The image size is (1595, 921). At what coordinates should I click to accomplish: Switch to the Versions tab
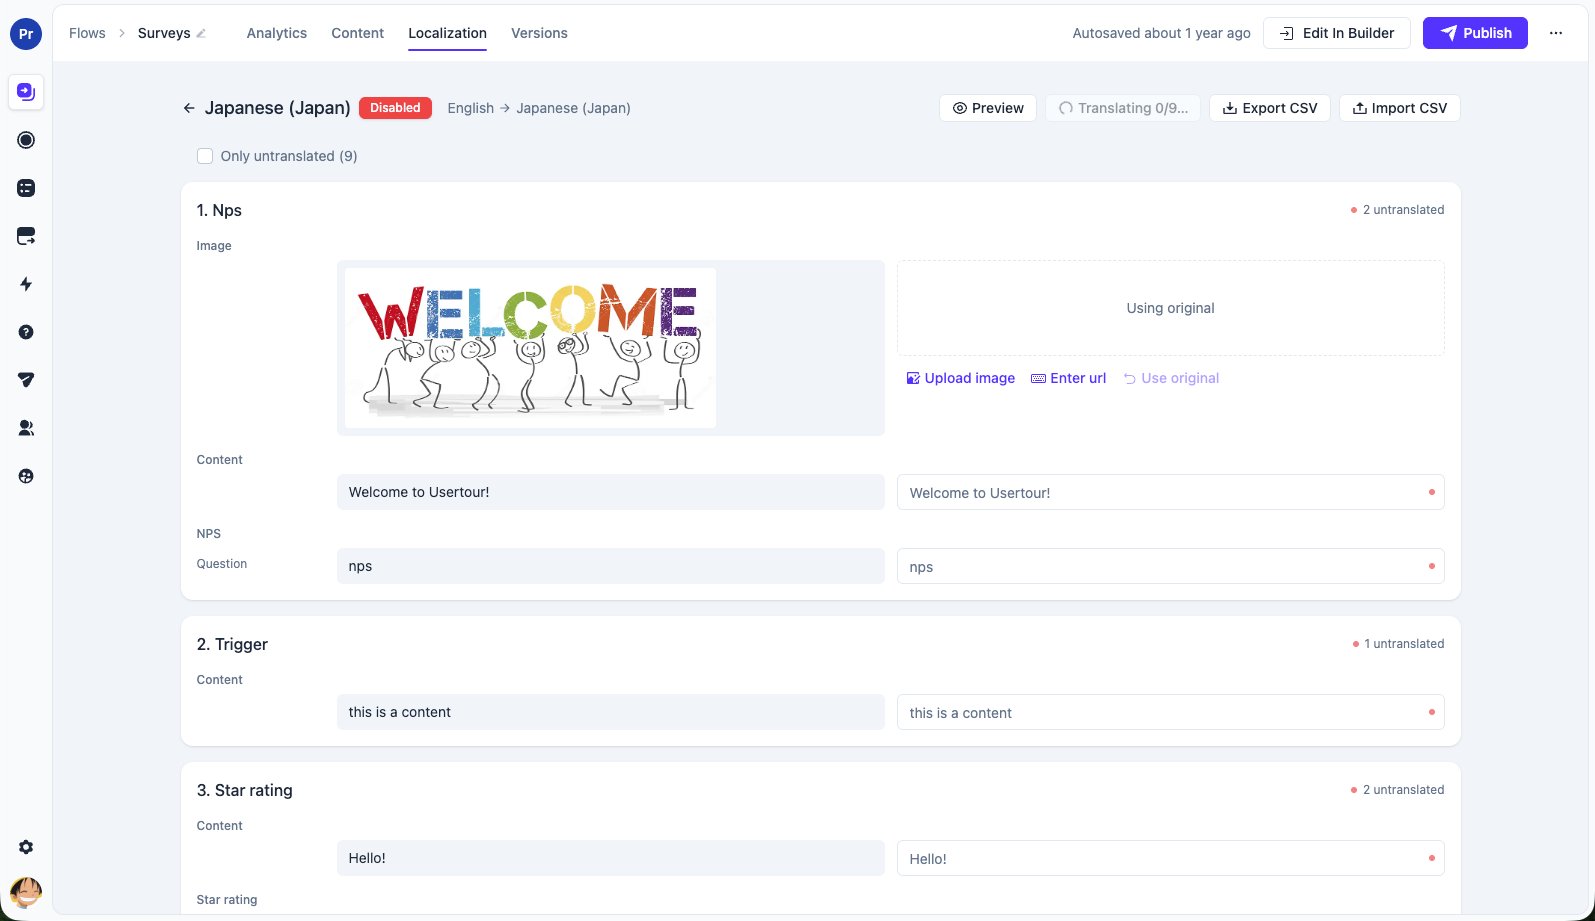539,33
